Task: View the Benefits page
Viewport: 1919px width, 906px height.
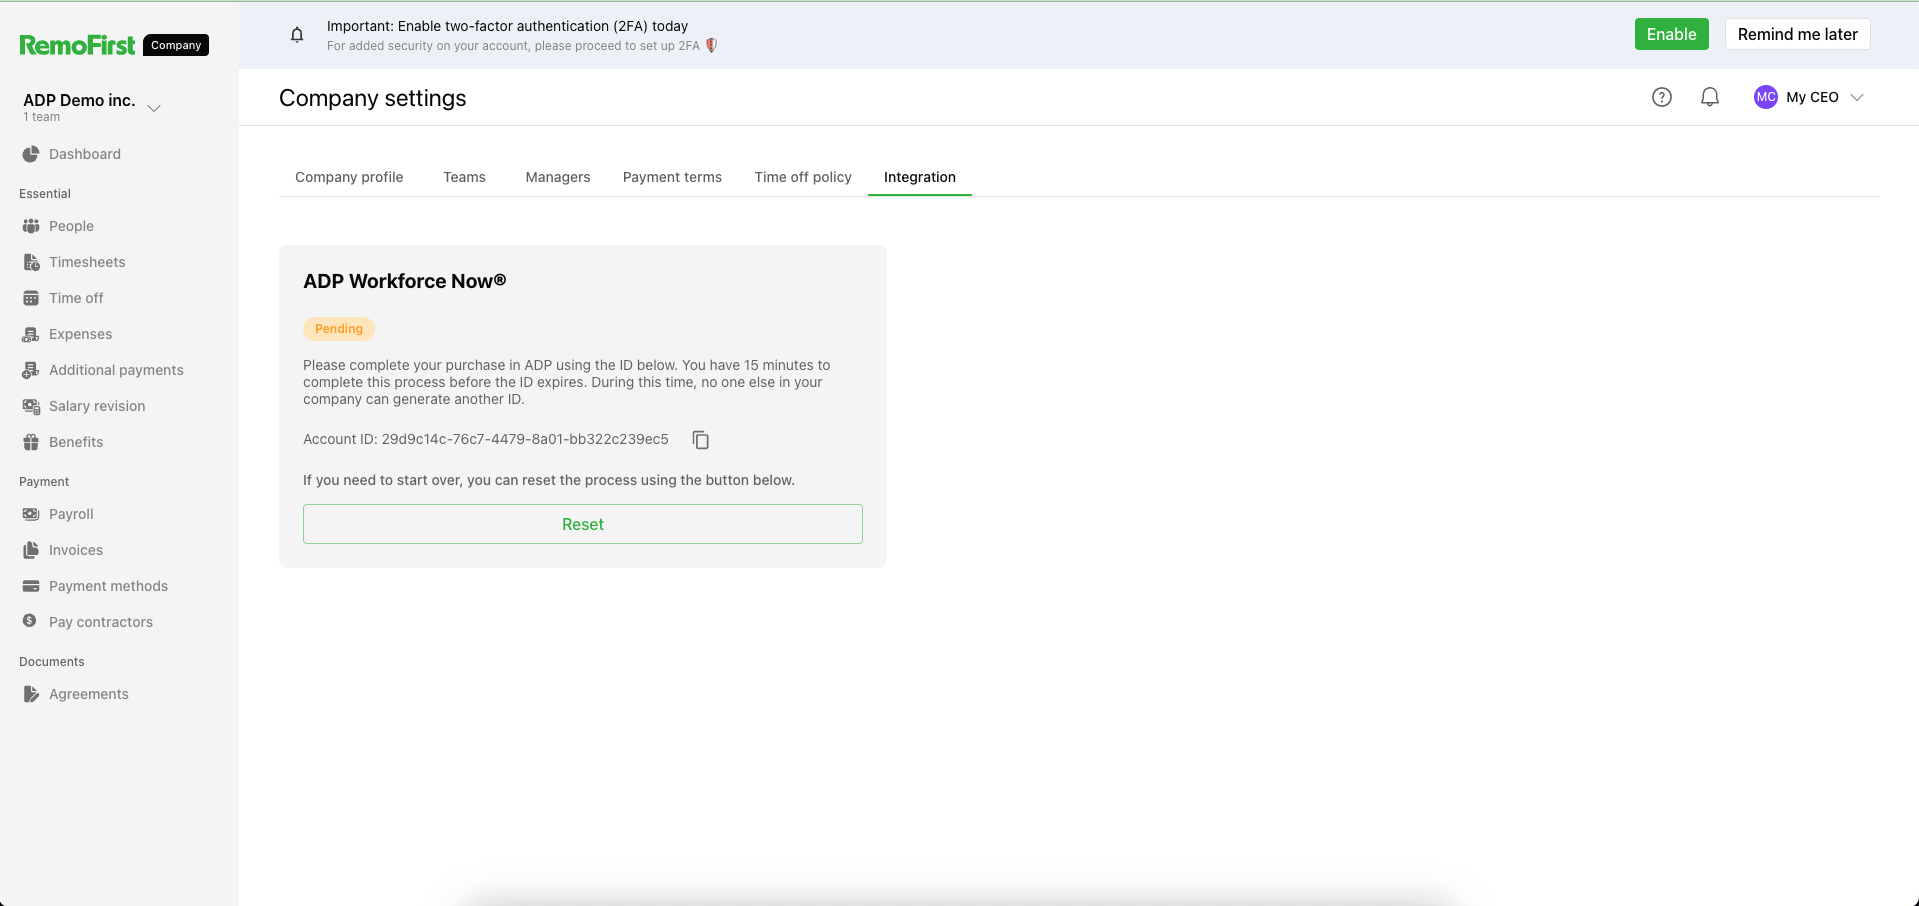Action: click(76, 442)
